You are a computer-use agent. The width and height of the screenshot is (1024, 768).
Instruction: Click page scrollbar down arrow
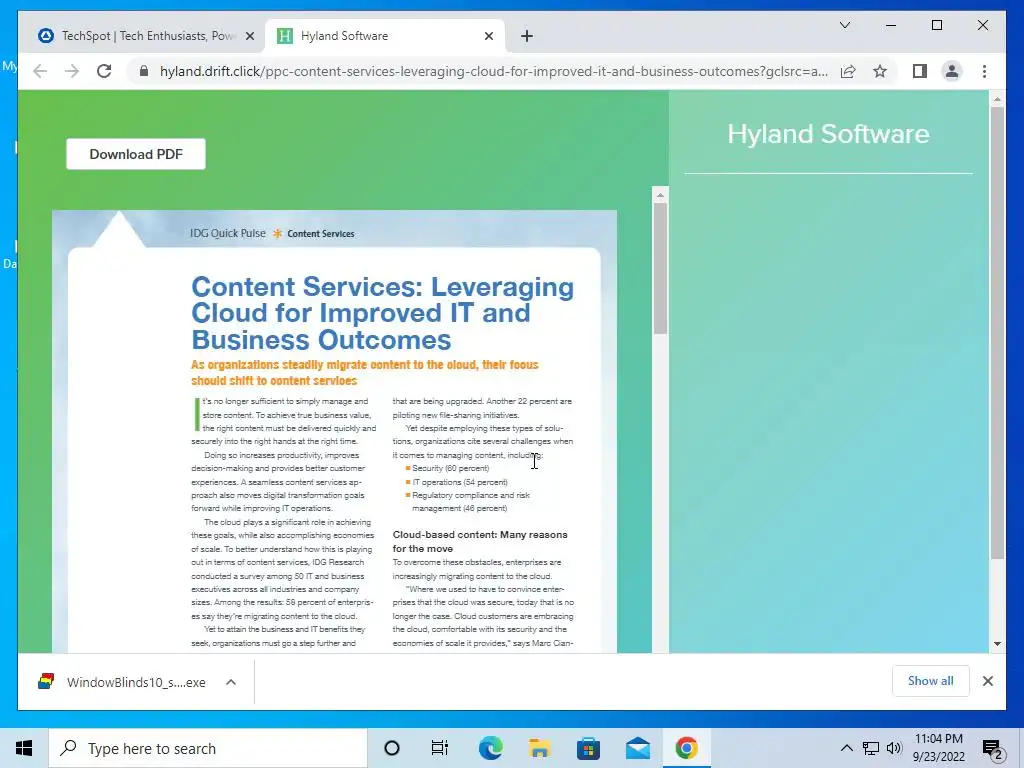[997, 644]
